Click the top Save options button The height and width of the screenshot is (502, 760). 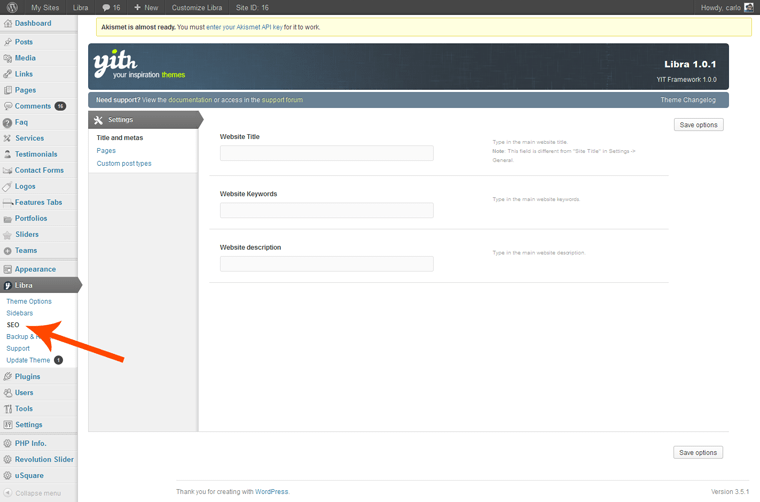click(698, 125)
